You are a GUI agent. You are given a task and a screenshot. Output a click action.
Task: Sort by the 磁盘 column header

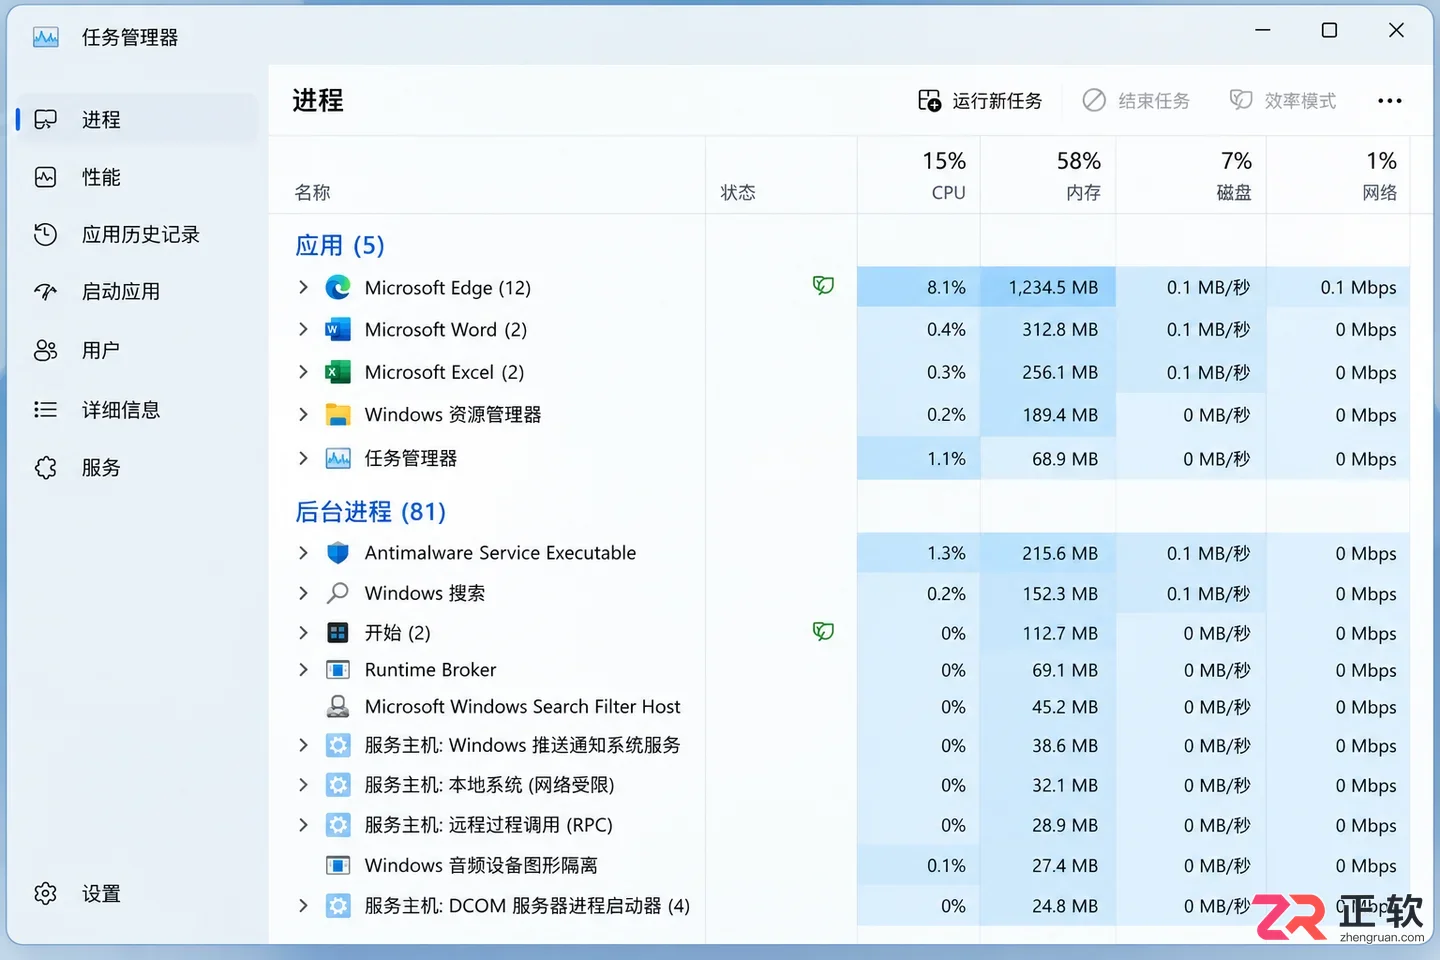click(1191, 175)
